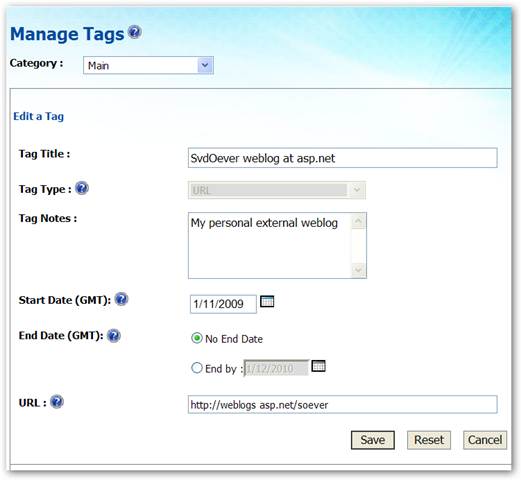The height and width of the screenshot is (480, 521).
Task: Save the tag changes
Action: (373, 440)
